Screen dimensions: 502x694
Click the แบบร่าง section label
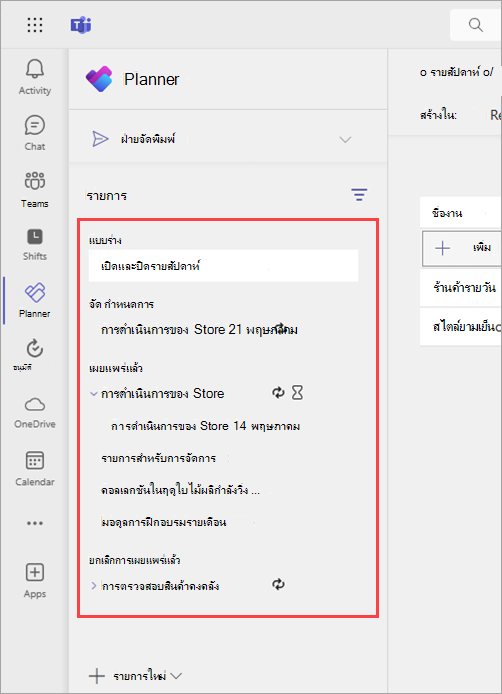(x=105, y=240)
